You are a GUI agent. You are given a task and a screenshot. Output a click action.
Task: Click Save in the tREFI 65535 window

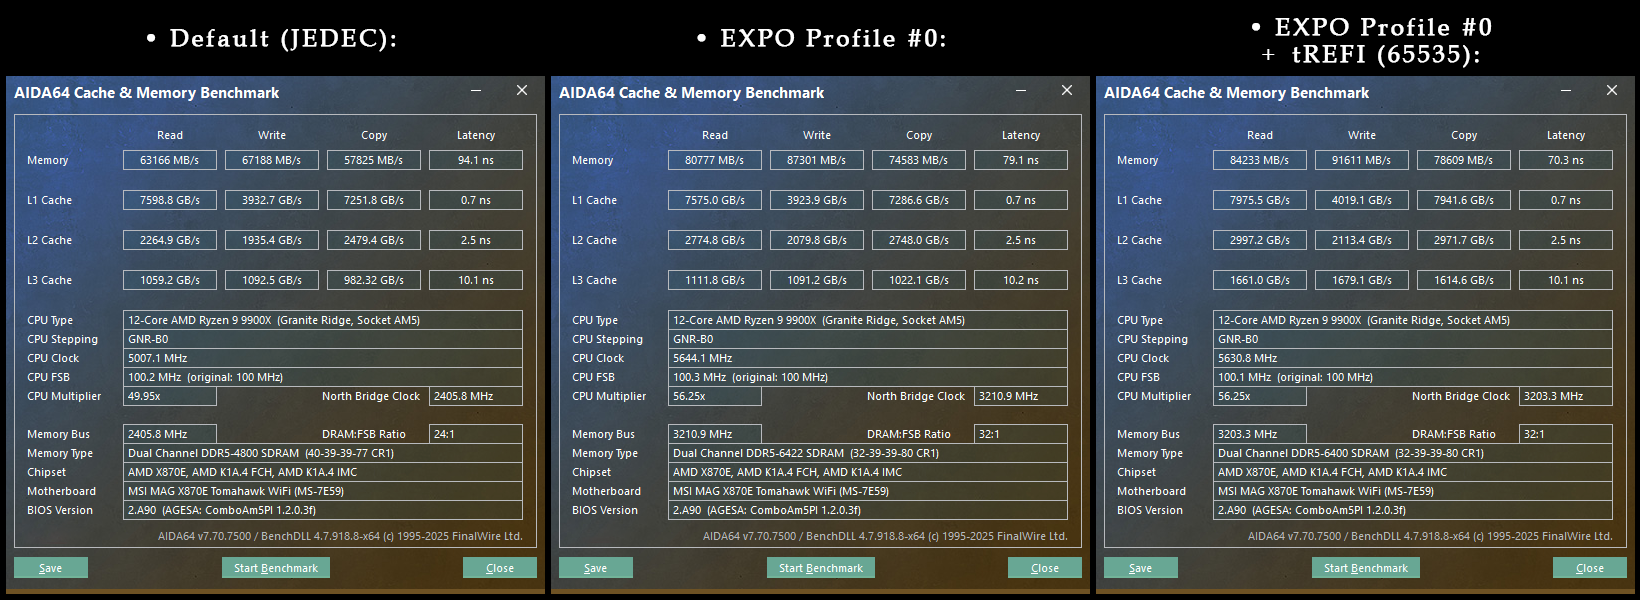tap(1141, 568)
